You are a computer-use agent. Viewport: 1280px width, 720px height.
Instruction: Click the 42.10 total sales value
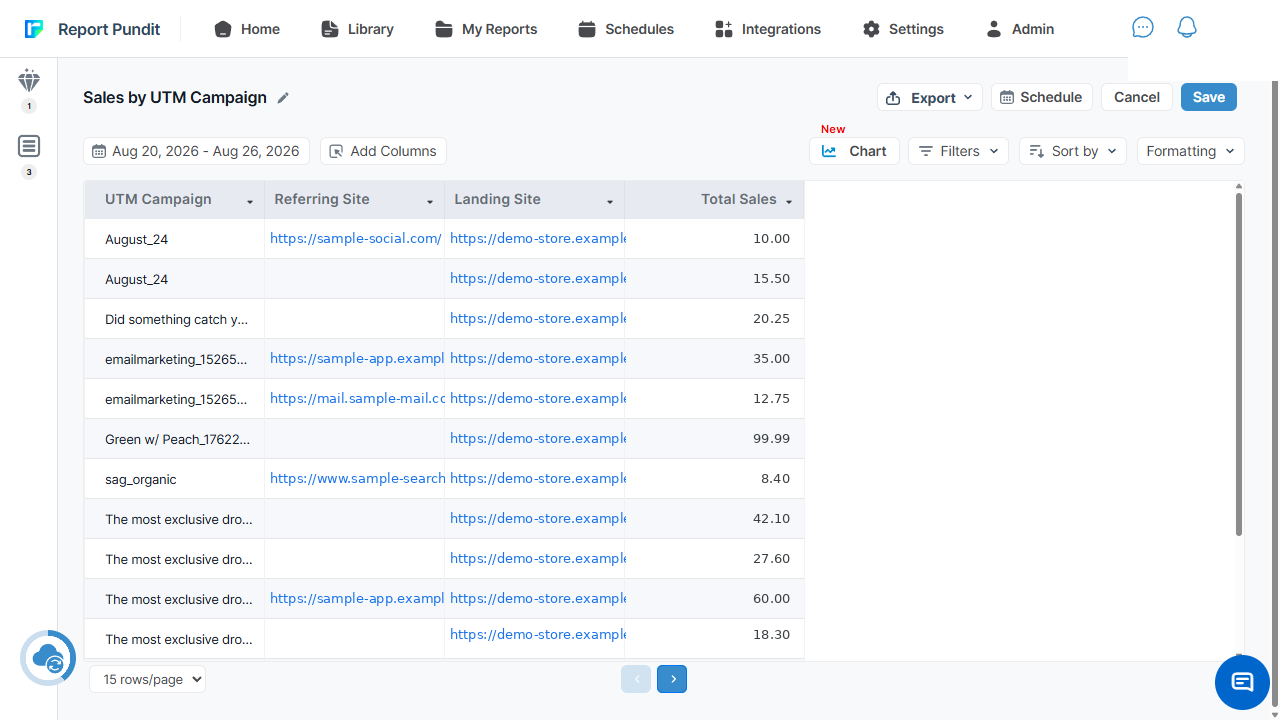click(x=771, y=518)
